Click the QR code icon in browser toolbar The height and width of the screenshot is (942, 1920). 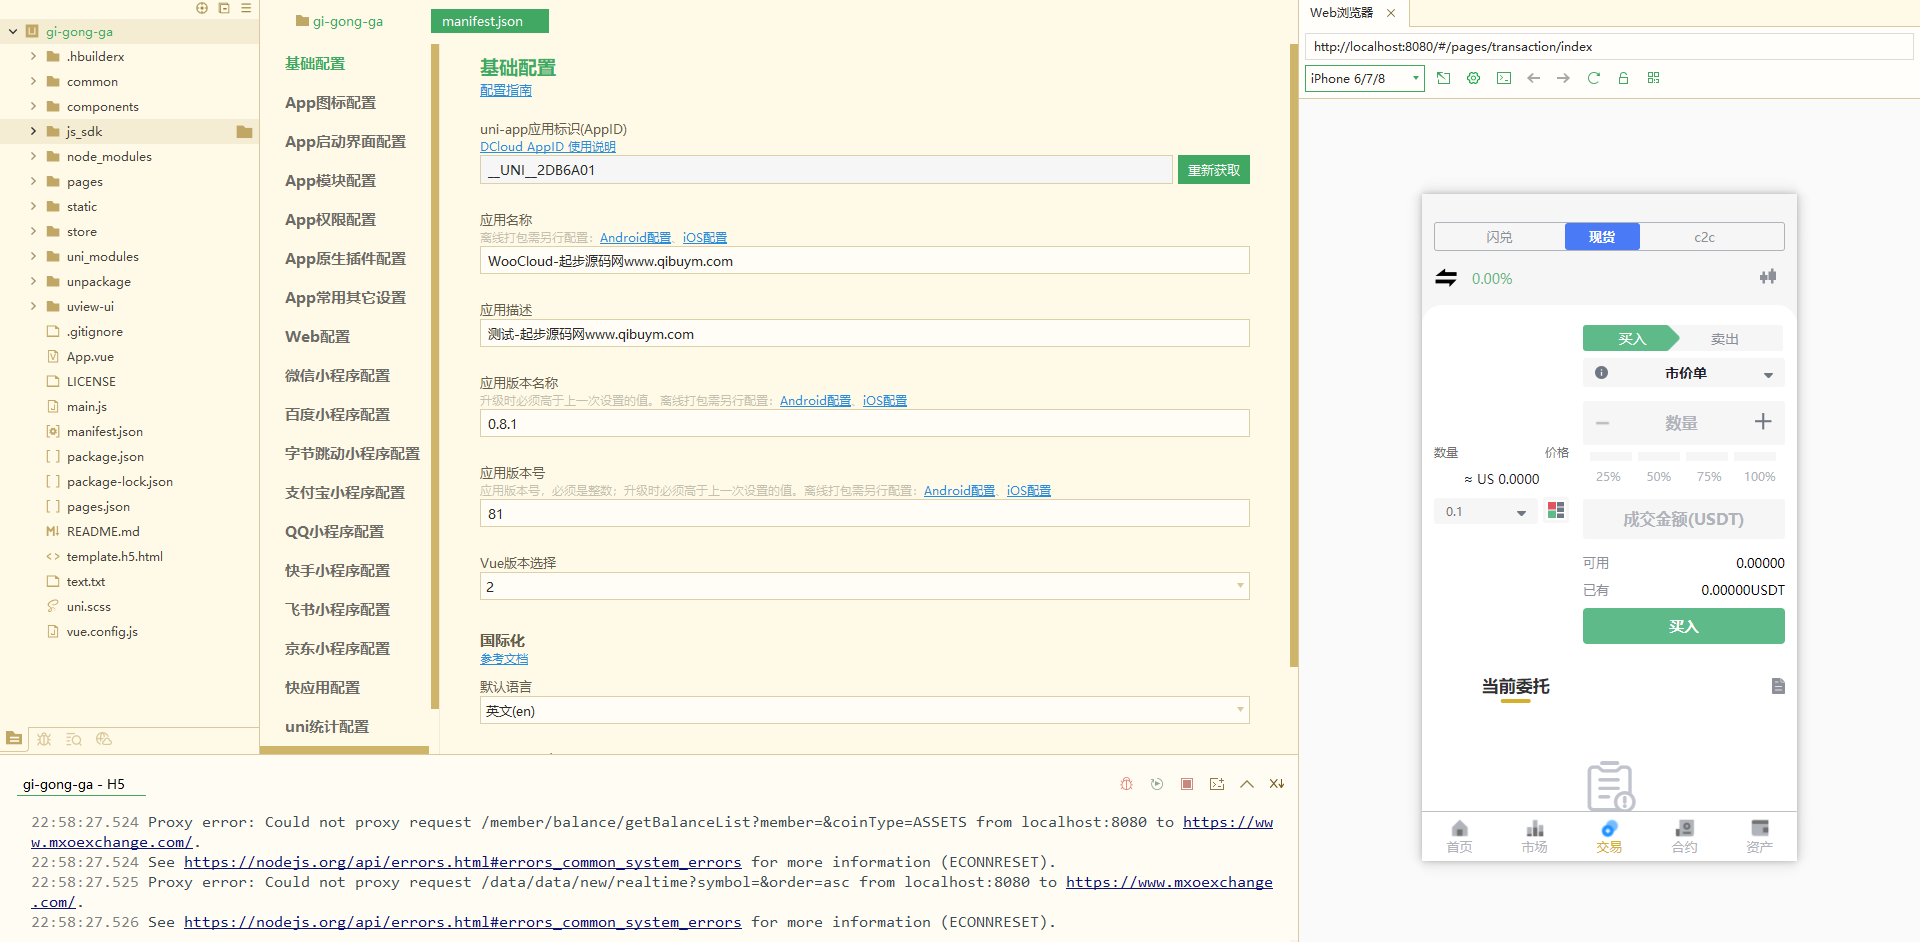tap(1653, 78)
